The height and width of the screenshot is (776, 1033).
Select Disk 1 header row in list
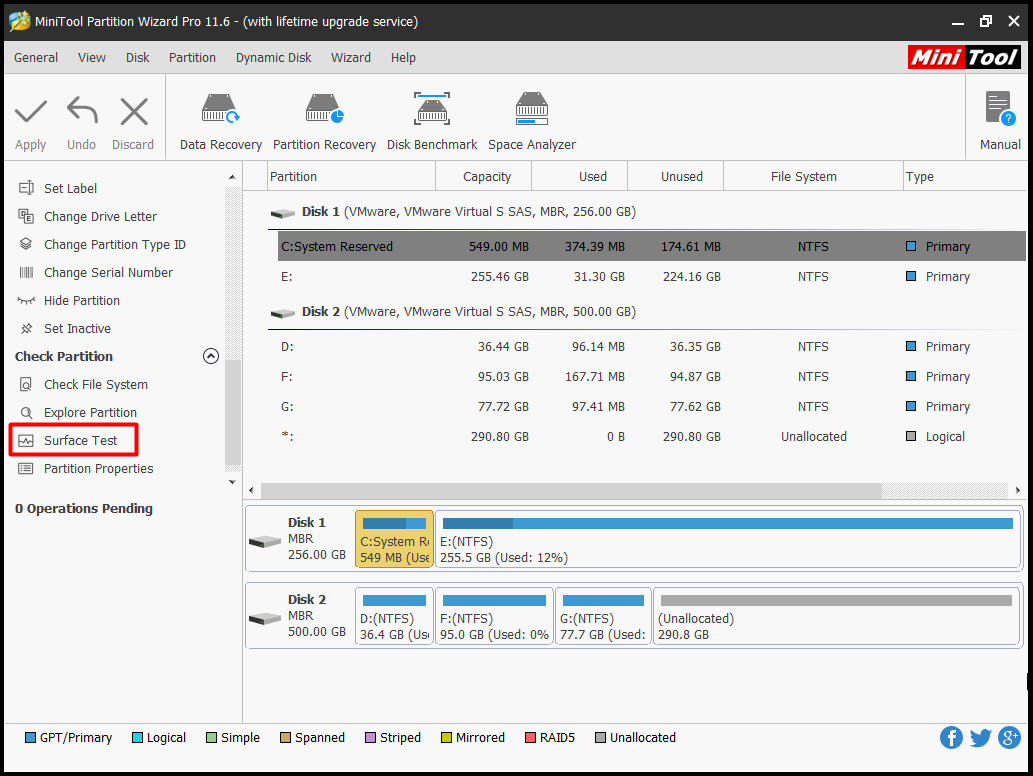pyautogui.click(x=647, y=212)
